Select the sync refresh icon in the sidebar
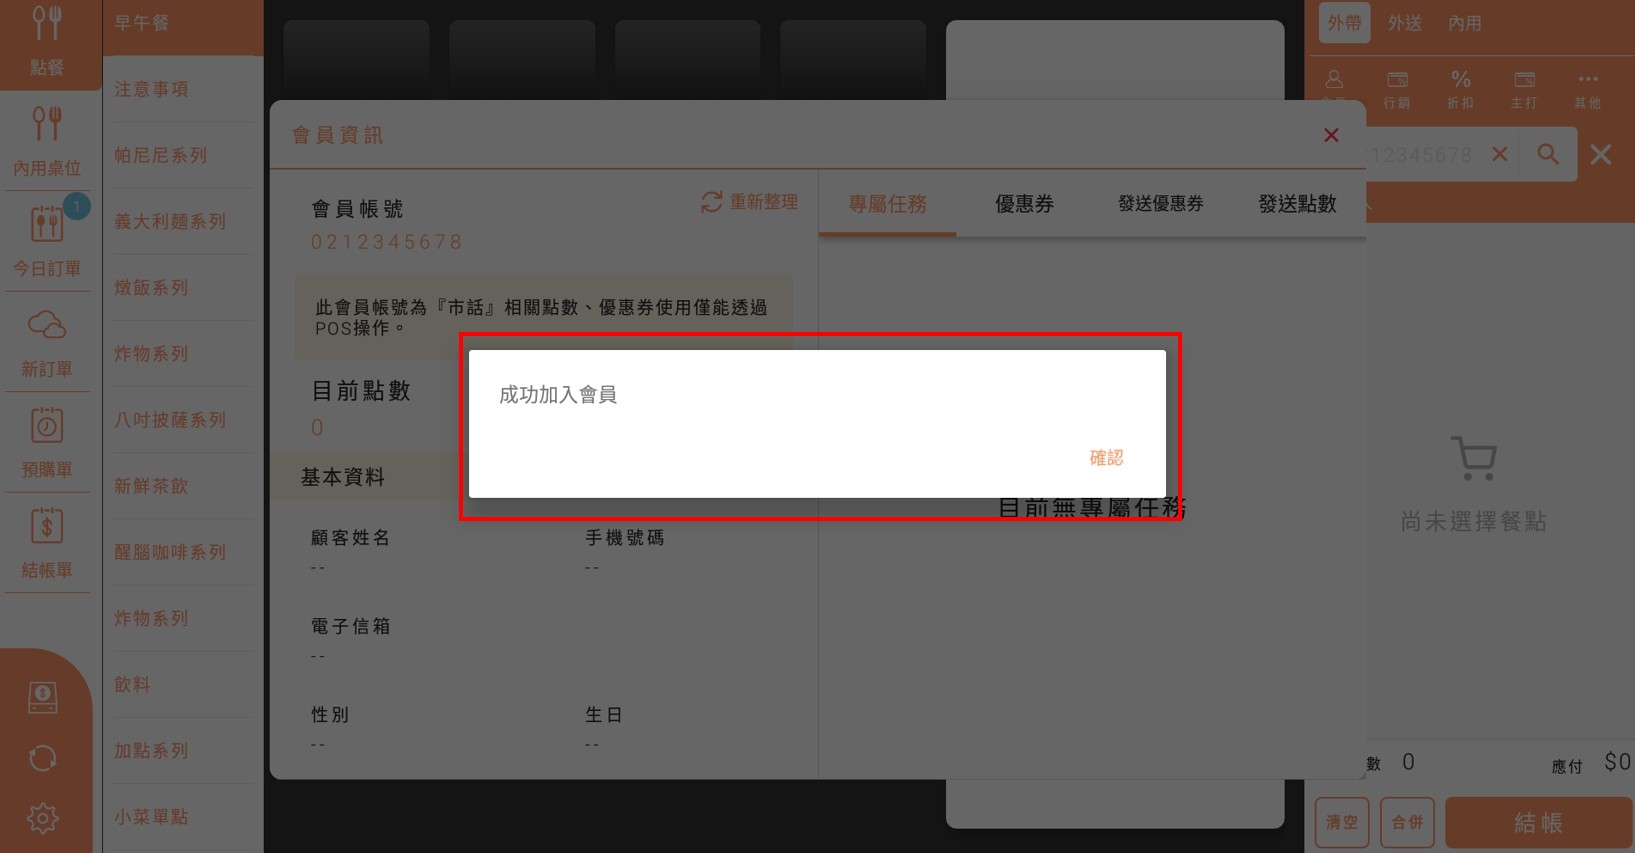The image size is (1635, 853). pos(43,758)
